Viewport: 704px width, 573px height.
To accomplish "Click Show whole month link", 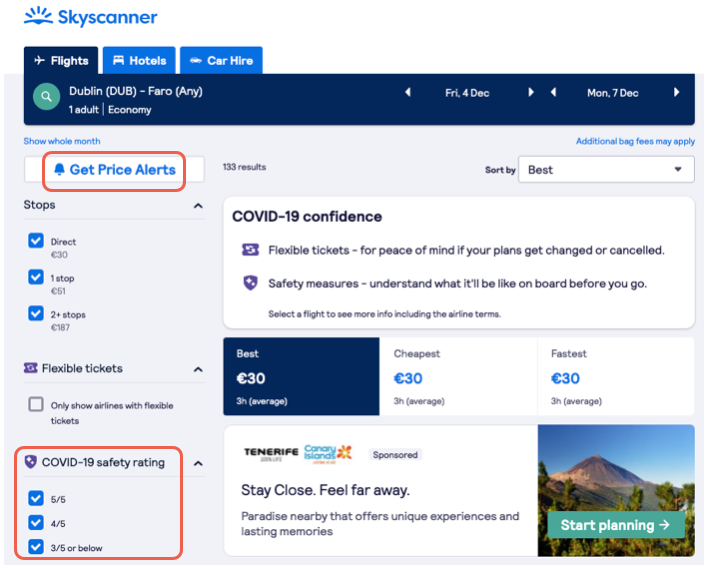I will click(x=62, y=141).
